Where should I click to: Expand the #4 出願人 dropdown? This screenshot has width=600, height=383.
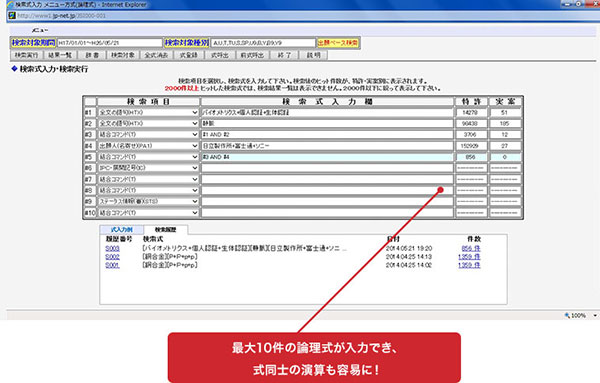coord(194,146)
